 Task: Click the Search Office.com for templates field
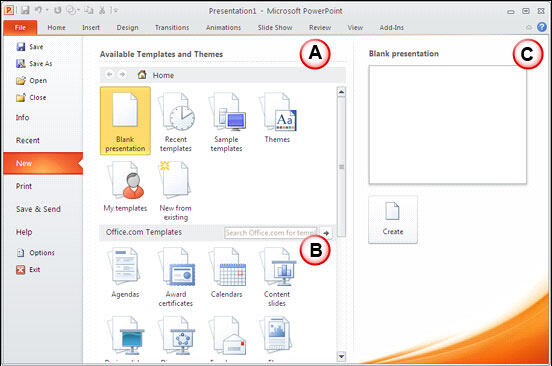(270, 233)
